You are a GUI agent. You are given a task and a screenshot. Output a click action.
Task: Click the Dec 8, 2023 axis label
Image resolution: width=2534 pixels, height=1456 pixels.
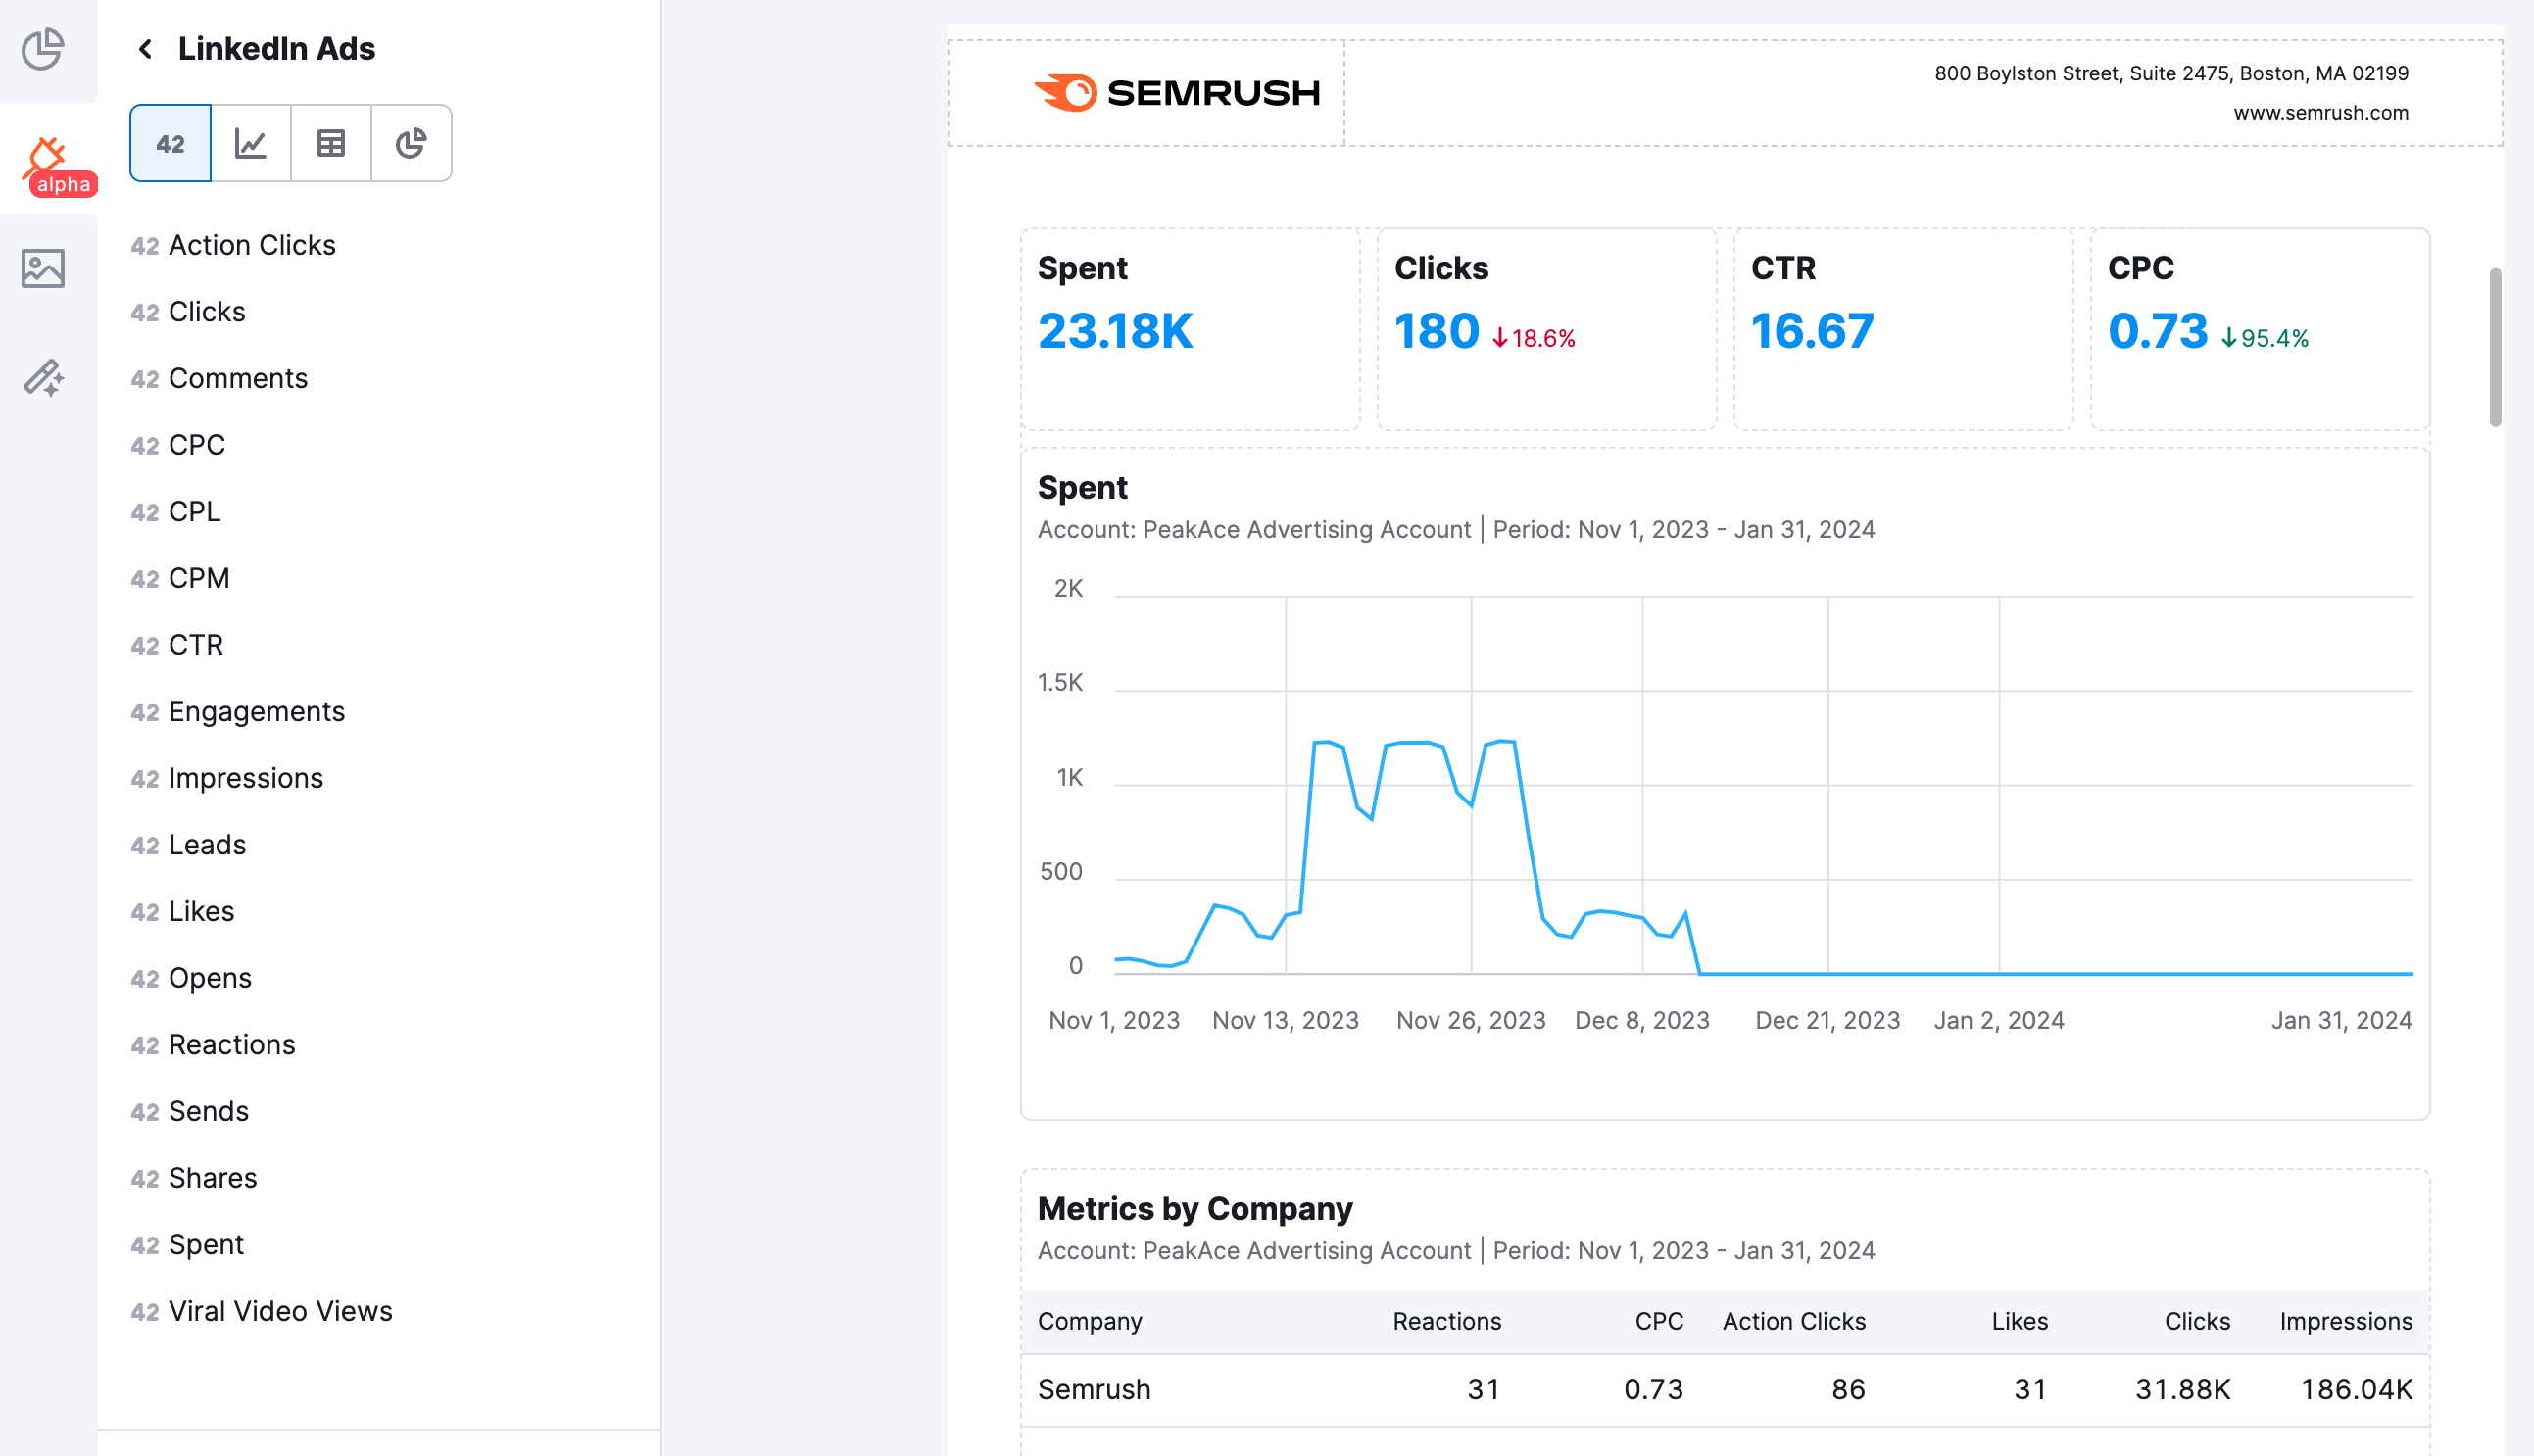(1642, 1020)
